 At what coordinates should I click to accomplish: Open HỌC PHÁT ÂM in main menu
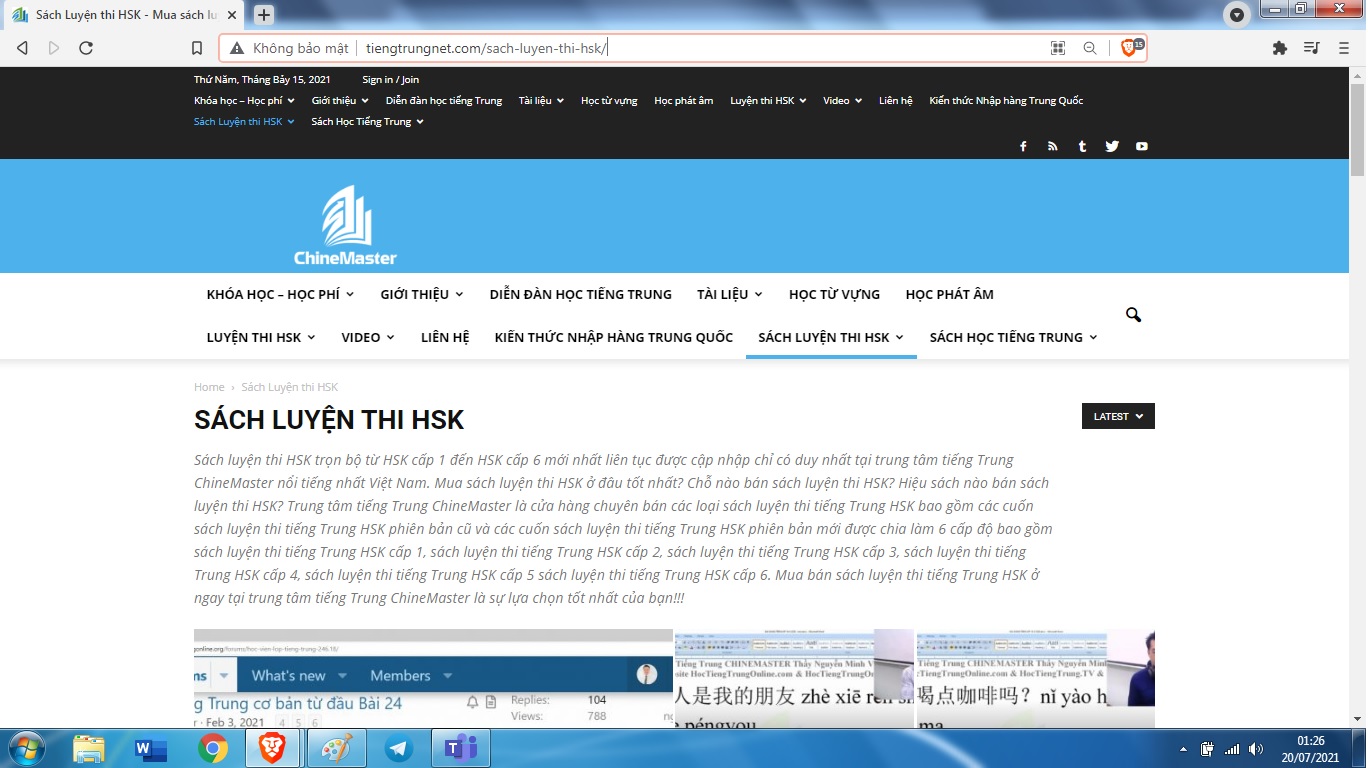pyautogui.click(x=950, y=294)
